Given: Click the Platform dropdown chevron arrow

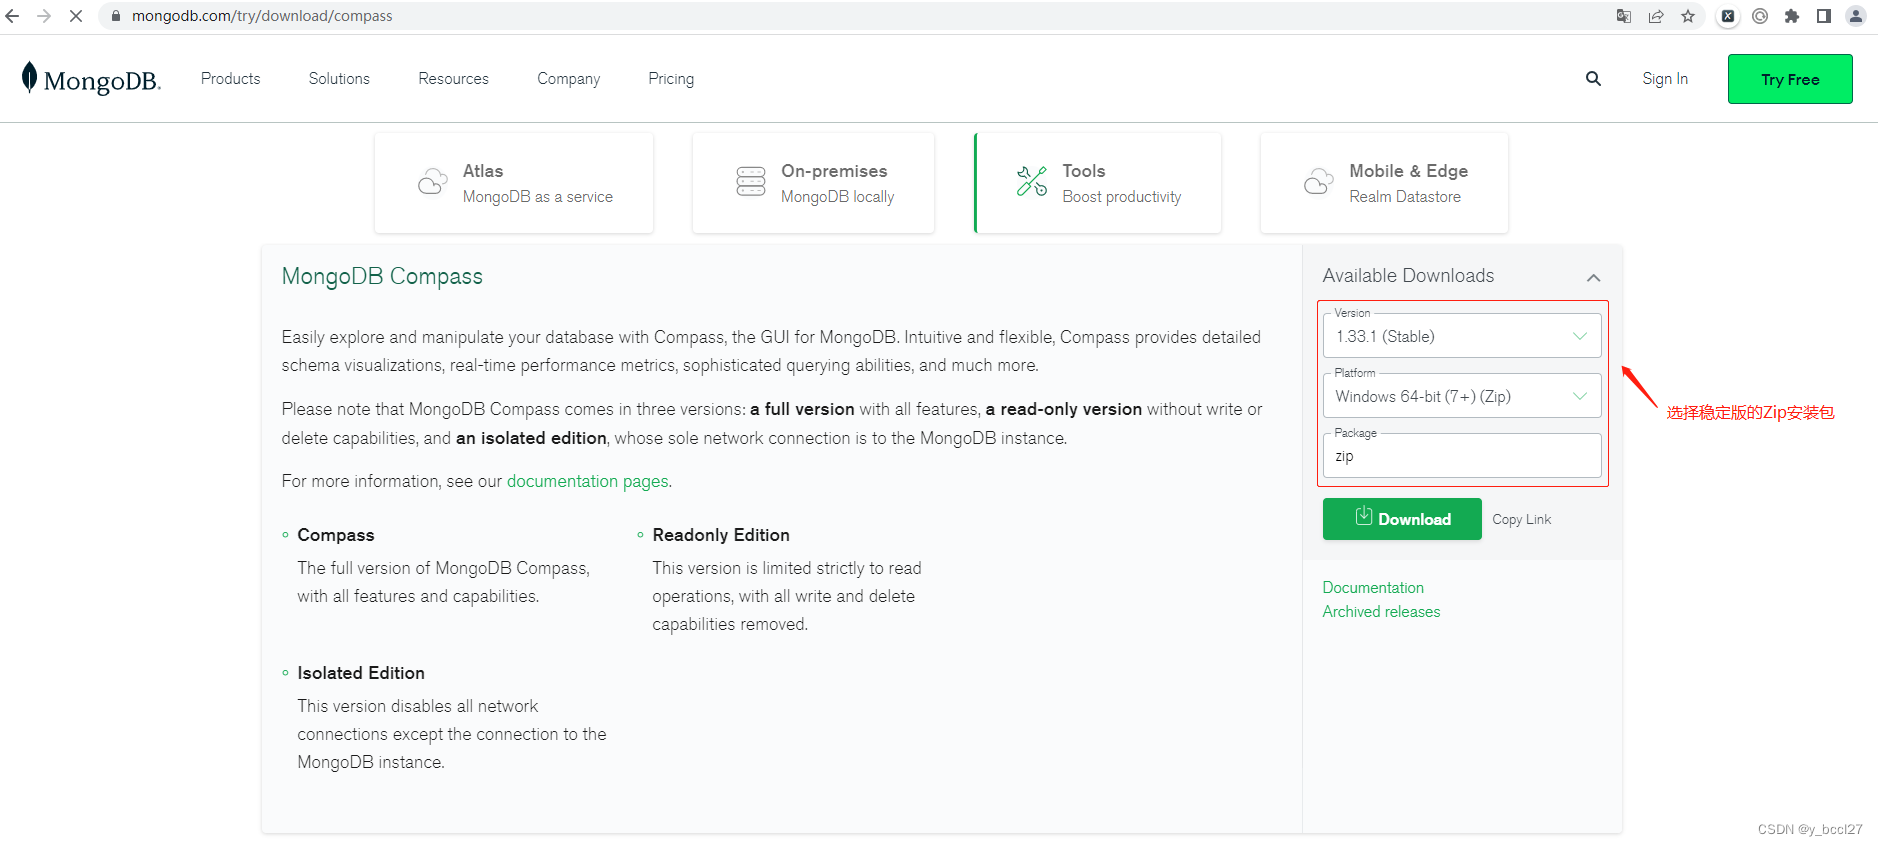Looking at the screenshot, I should click(x=1580, y=396).
